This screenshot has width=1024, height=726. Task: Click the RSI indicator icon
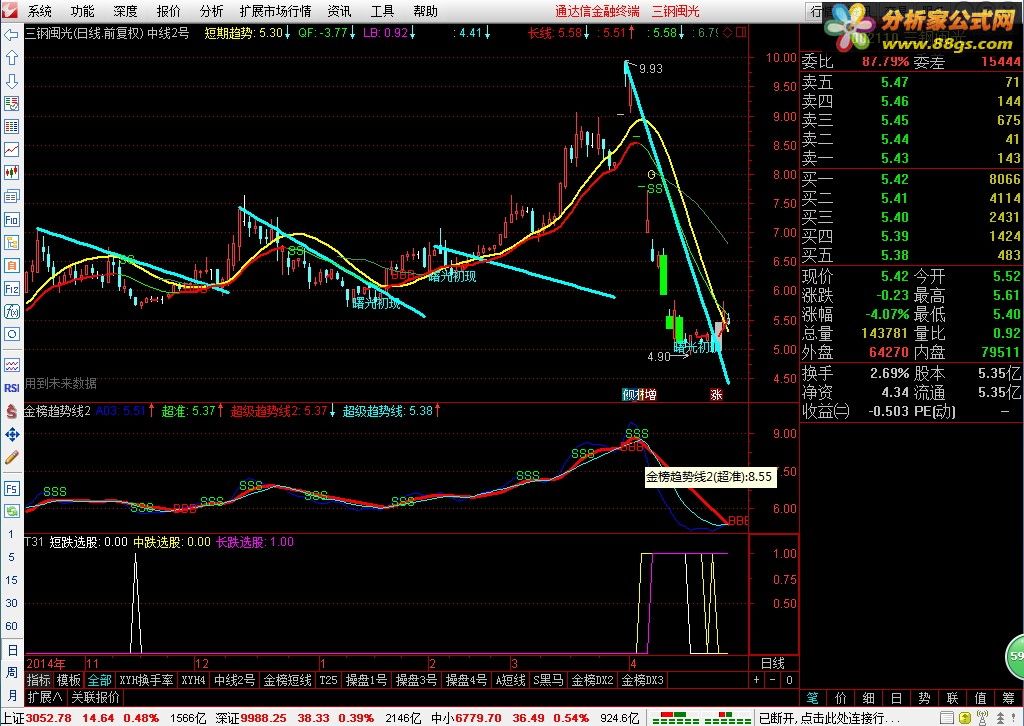(x=11, y=388)
